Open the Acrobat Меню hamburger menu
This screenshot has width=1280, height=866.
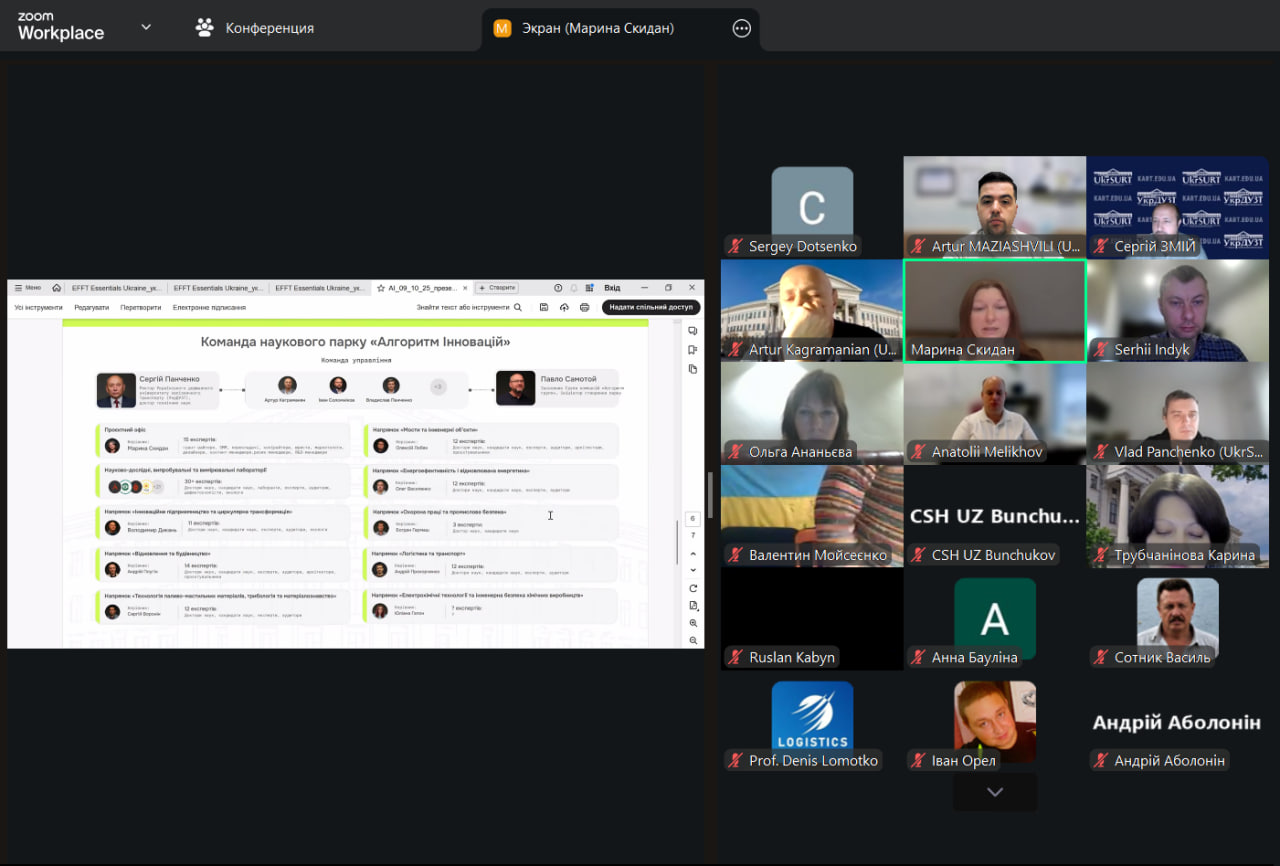(28, 288)
